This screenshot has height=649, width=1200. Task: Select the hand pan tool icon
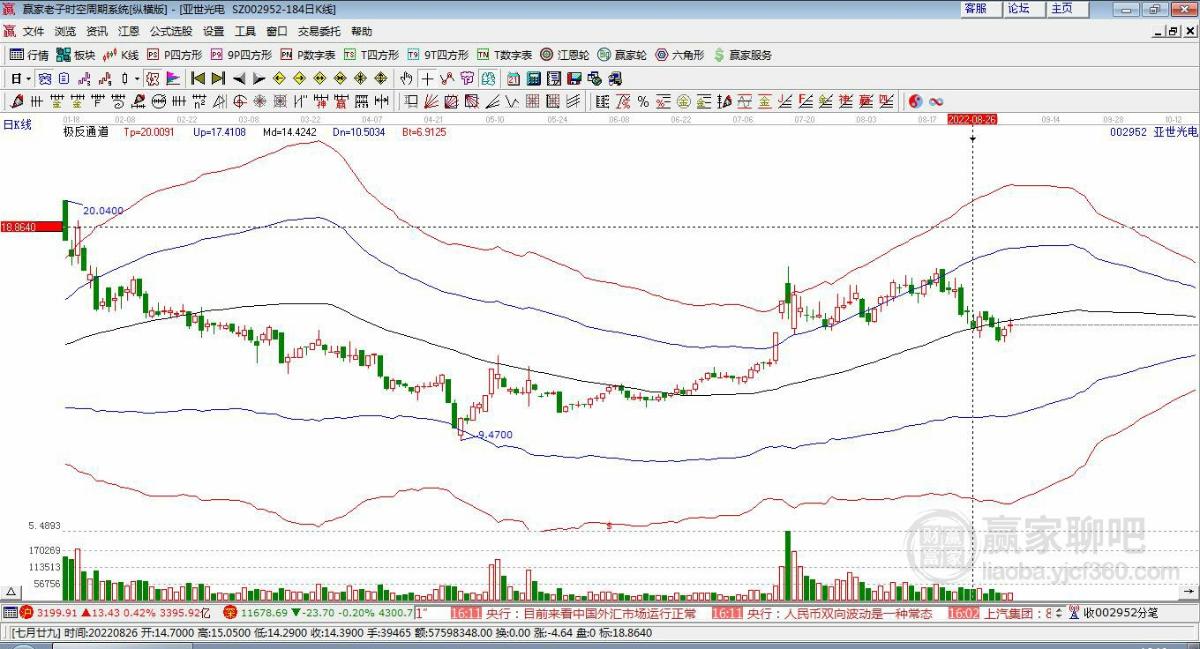pyautogui.click(x=407, y=78)
